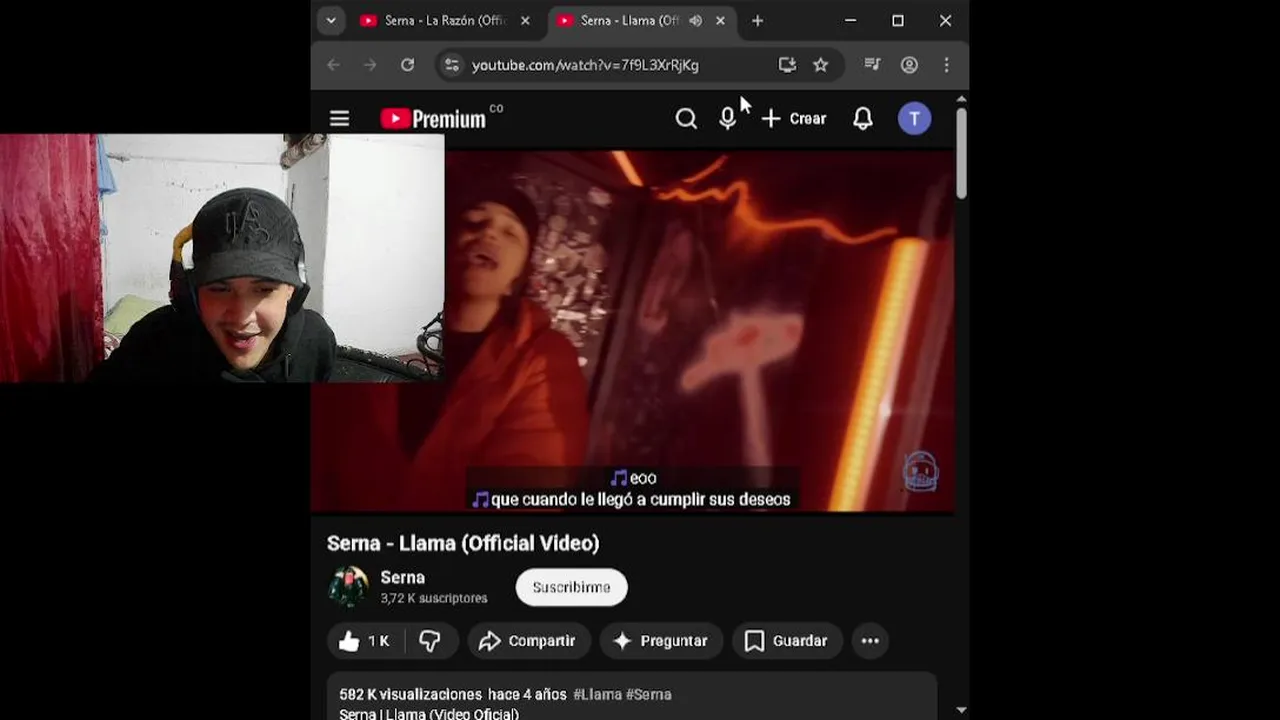Open the #Llama hashtag link
This screenshot has width=1280, height=720.
click(x=597, y=694)
